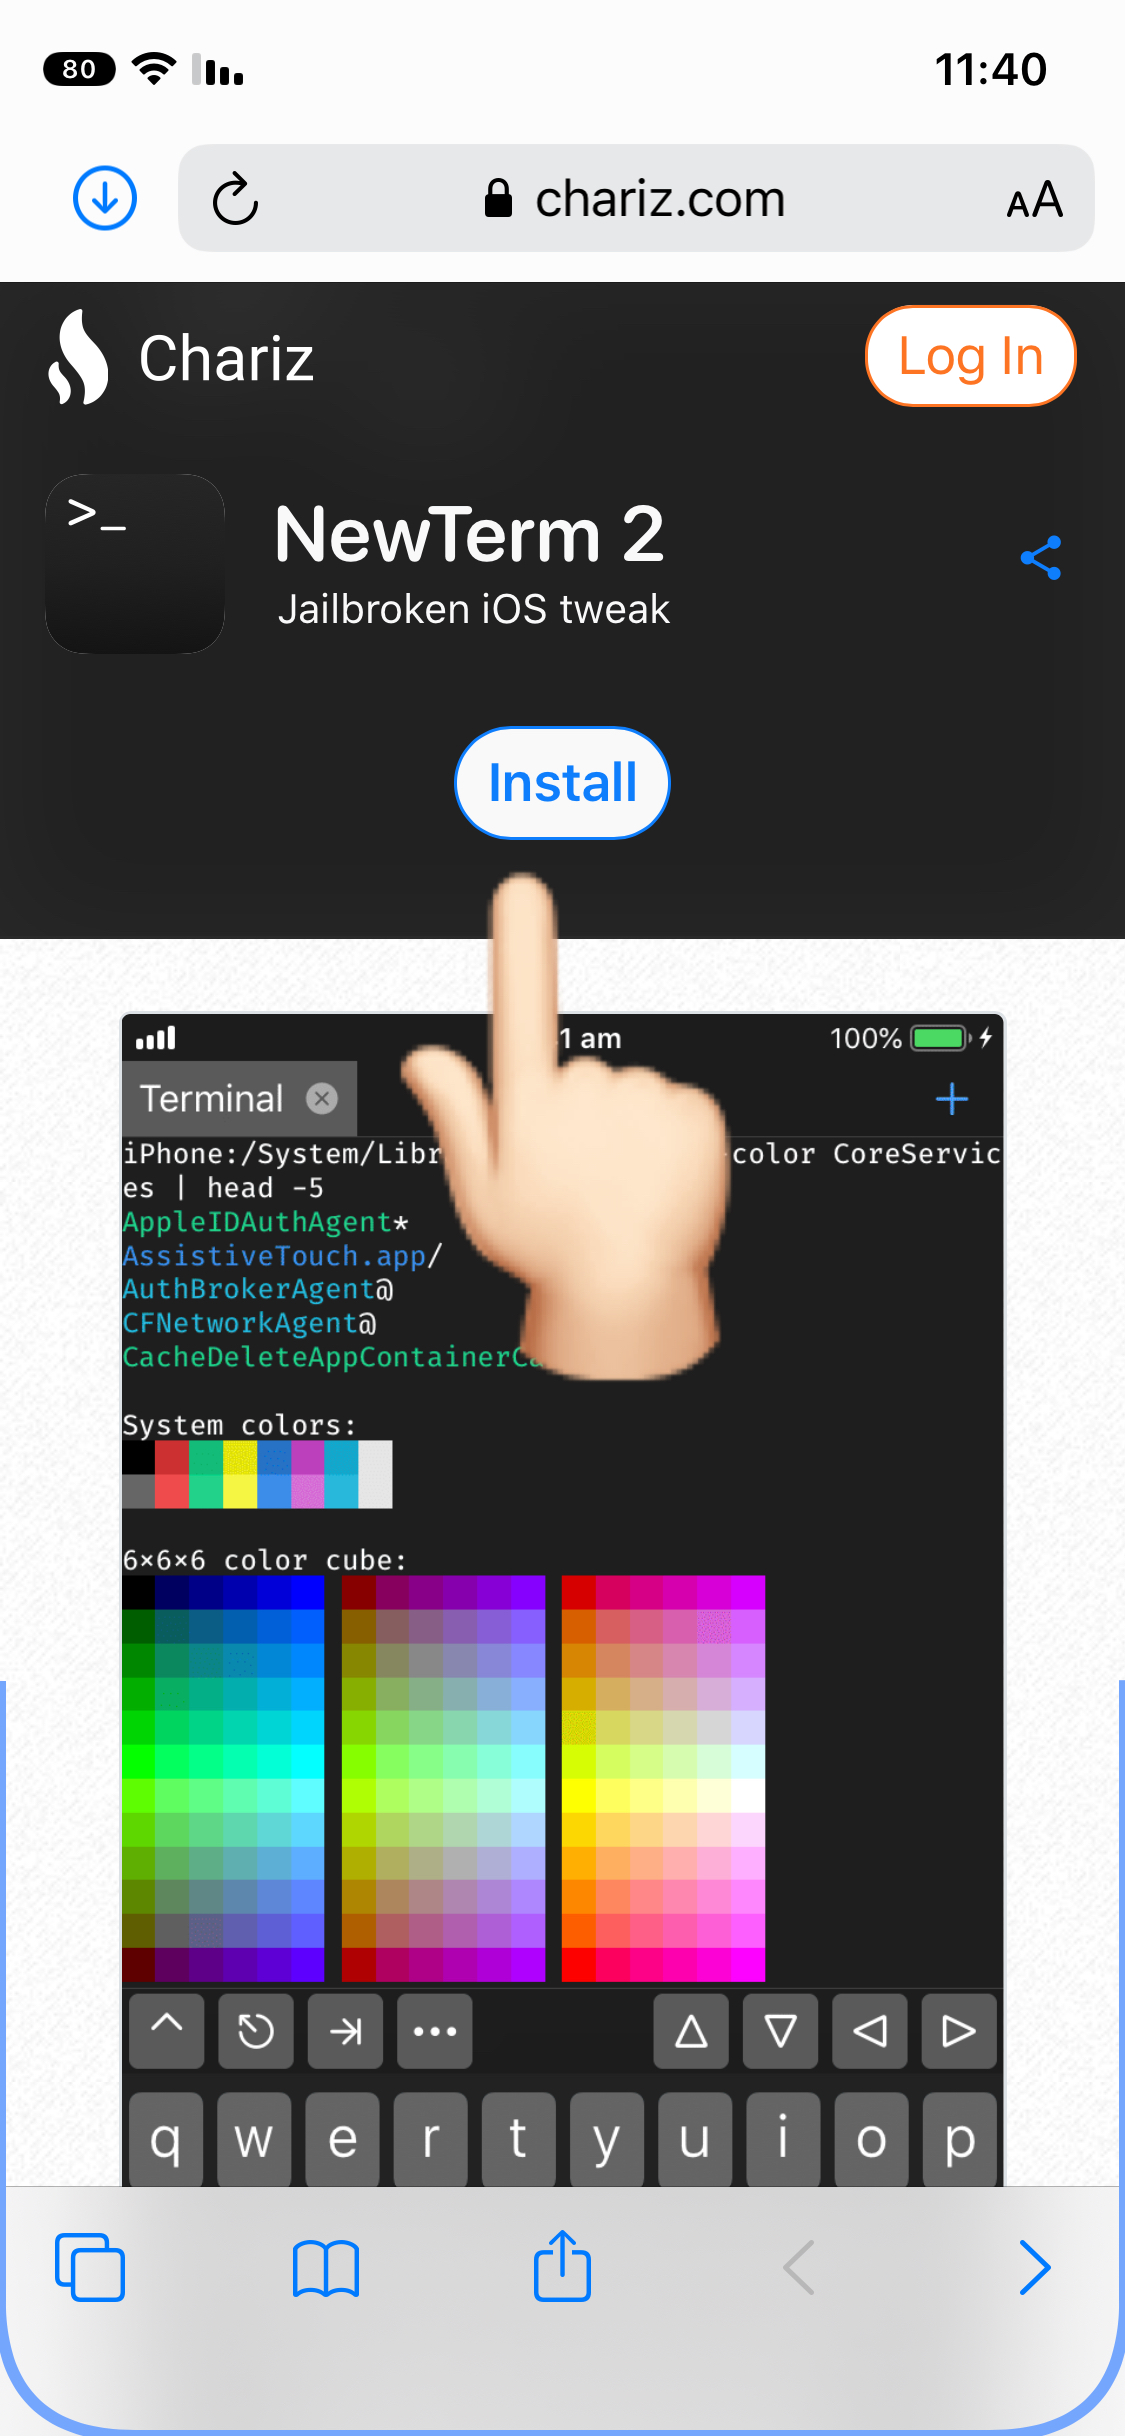
Task: Tap the t key on the screenshot keyboard
Action: (x=518, y=2139)
